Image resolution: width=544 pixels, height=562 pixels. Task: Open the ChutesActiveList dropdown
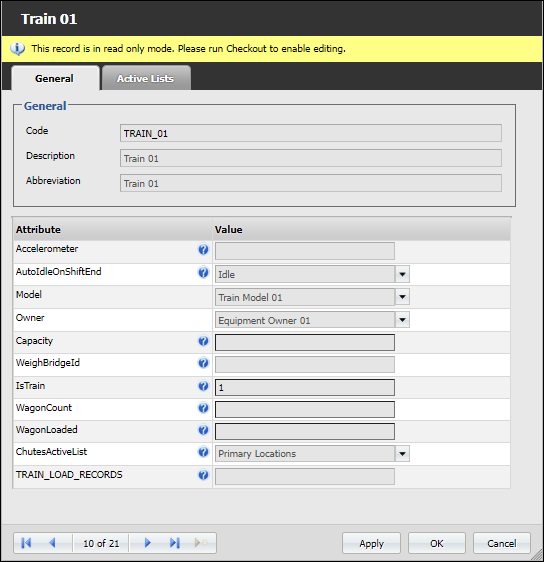402,454
